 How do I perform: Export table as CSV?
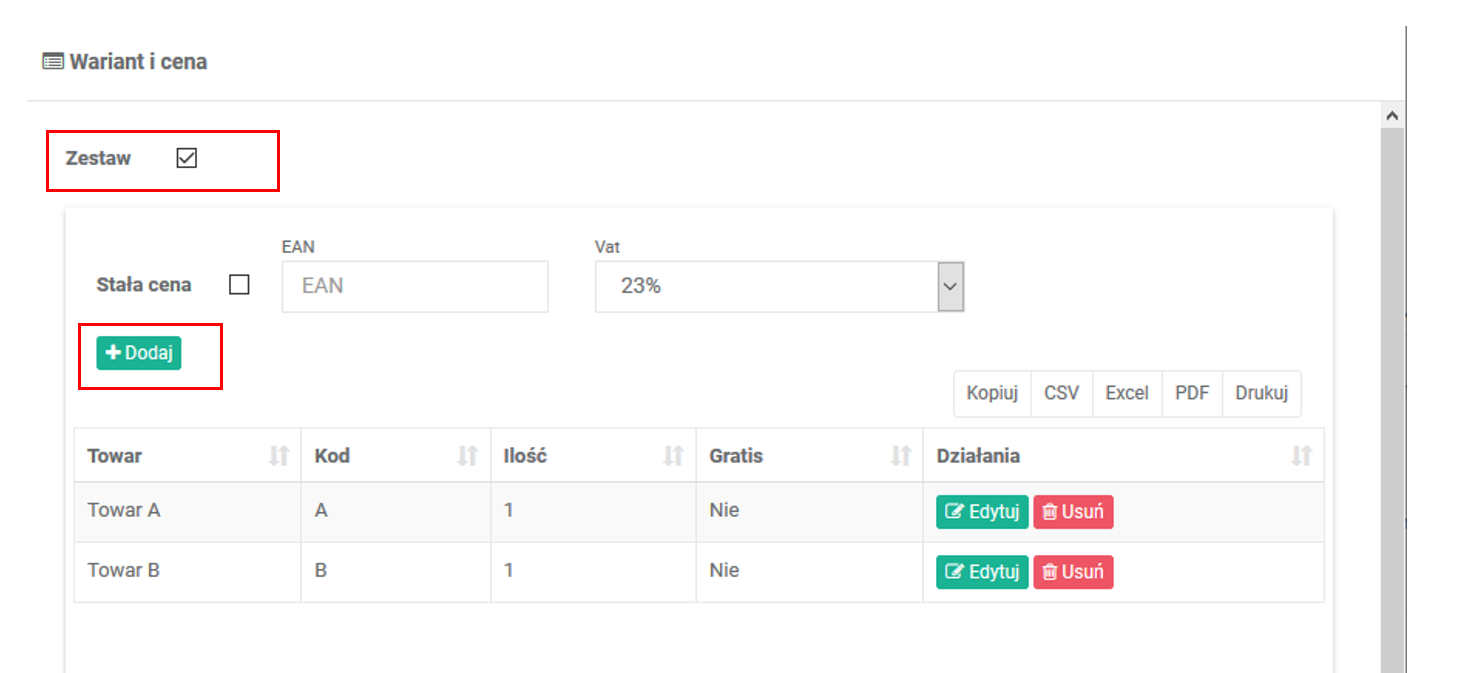[1062, 393]
